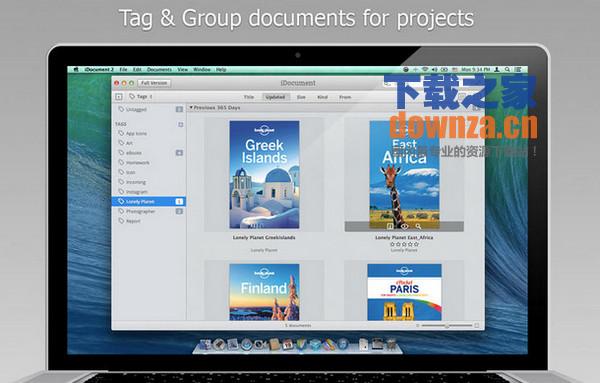This screenshot has height=383, width=600.
Task: Select the eBooks tag
Action: point(149,153)
